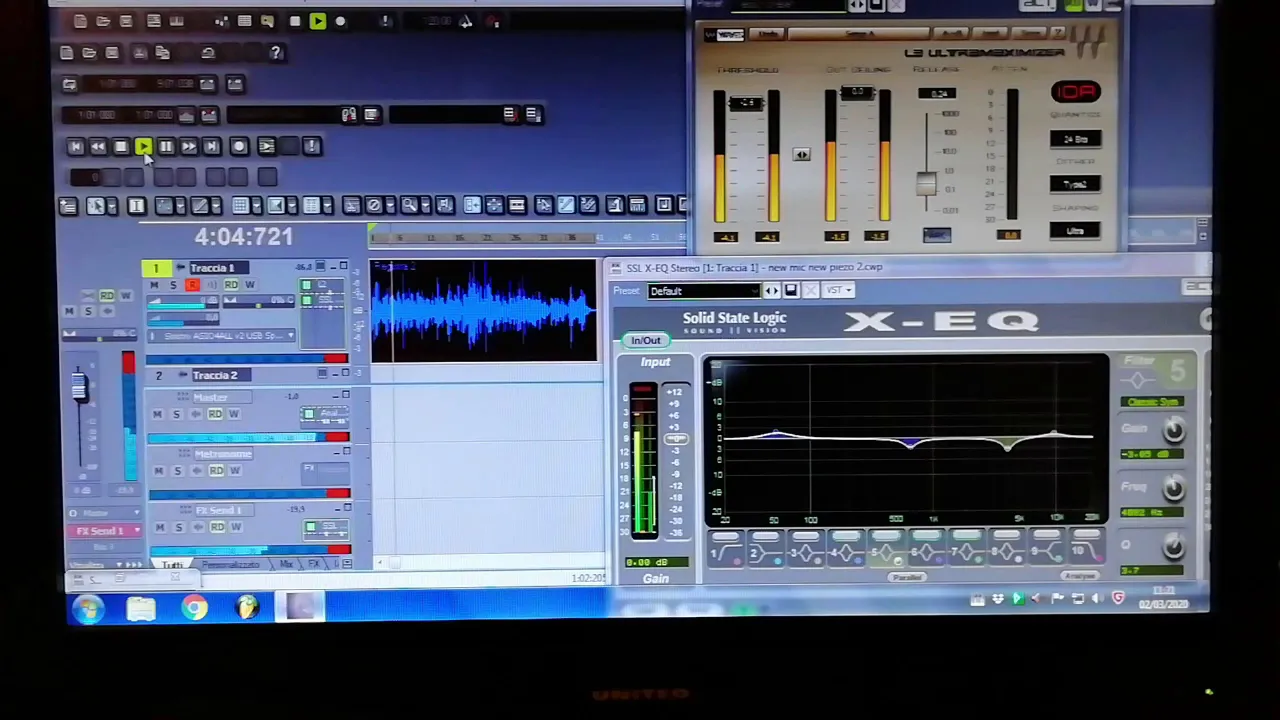
Task: Click the question mark help icon
Action: pyautogui.click(x=276, y=53)
